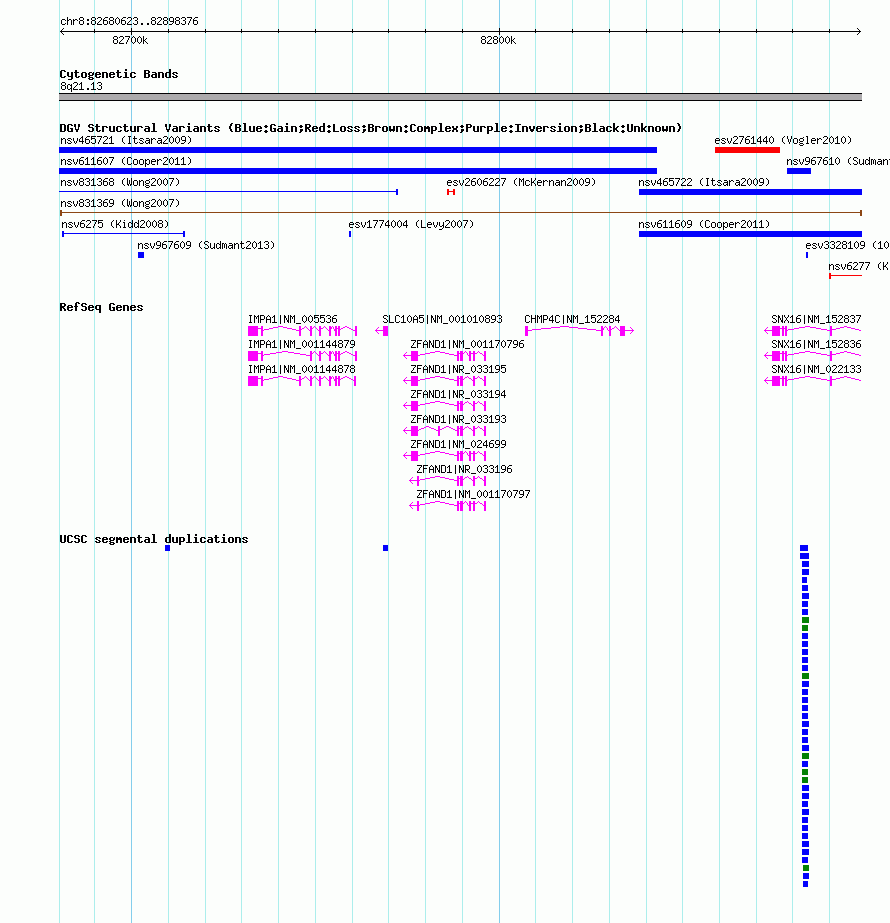The width and height of the screenshot is (890, 923).
Task: Open nsv6277 variant label
Action: (x=859, y=266)
